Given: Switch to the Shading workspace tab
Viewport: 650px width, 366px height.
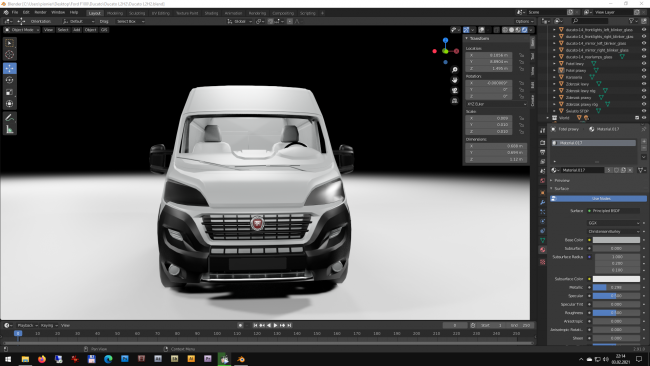Looking at the screenshot, I should tap(211, 13).
